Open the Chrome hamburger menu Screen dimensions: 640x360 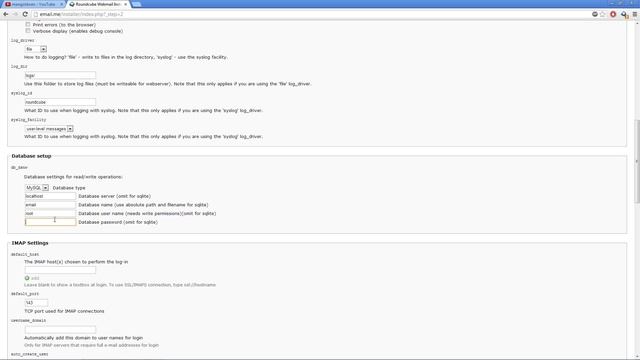pos(635,14)
